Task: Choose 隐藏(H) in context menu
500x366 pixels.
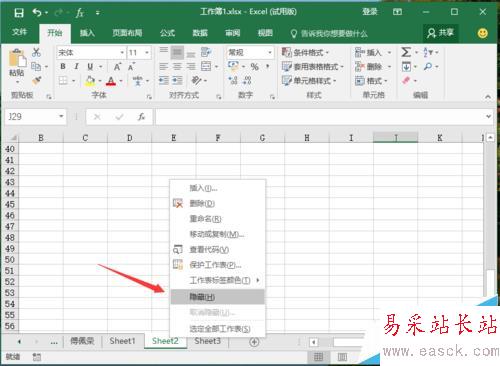Action: click(218, 297)
